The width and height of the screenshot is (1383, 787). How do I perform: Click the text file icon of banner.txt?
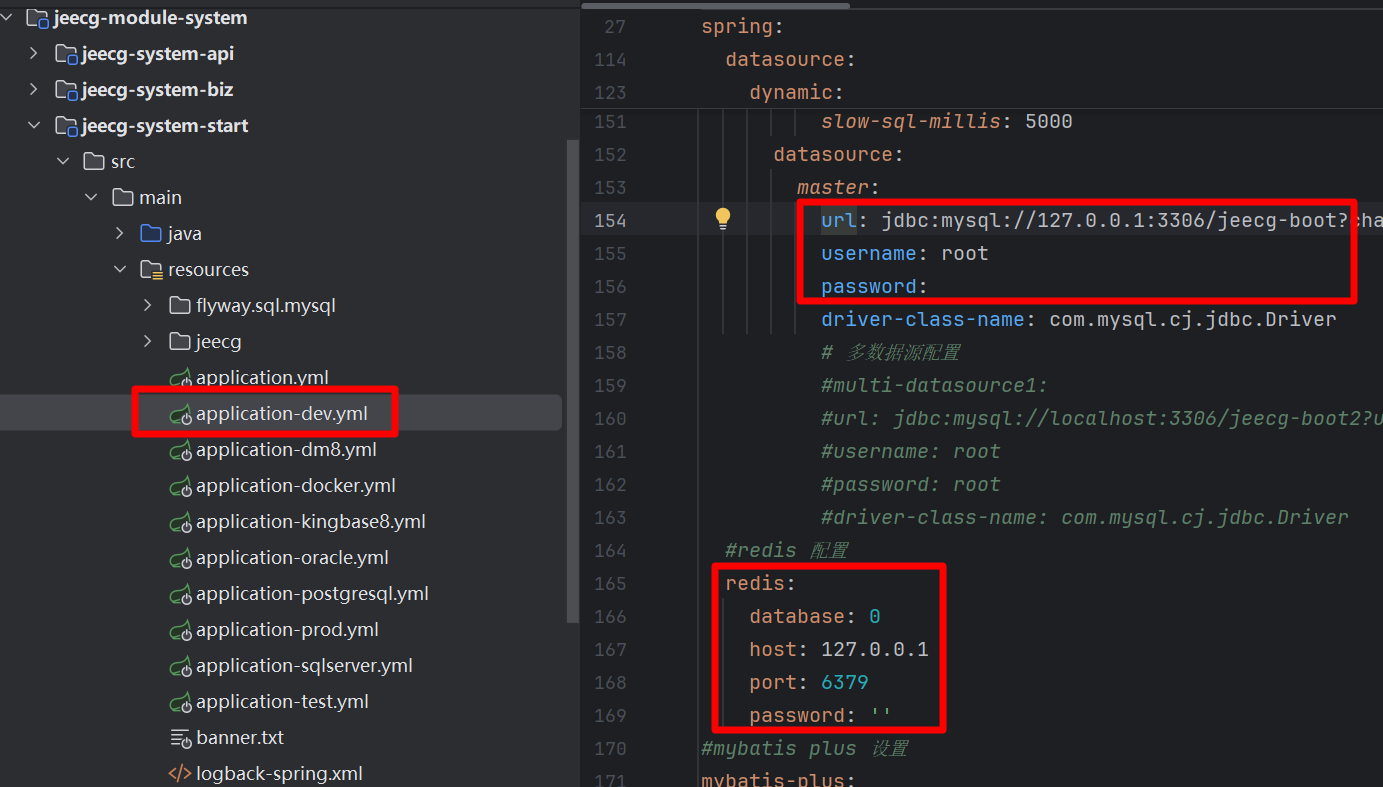click(180, 738)
